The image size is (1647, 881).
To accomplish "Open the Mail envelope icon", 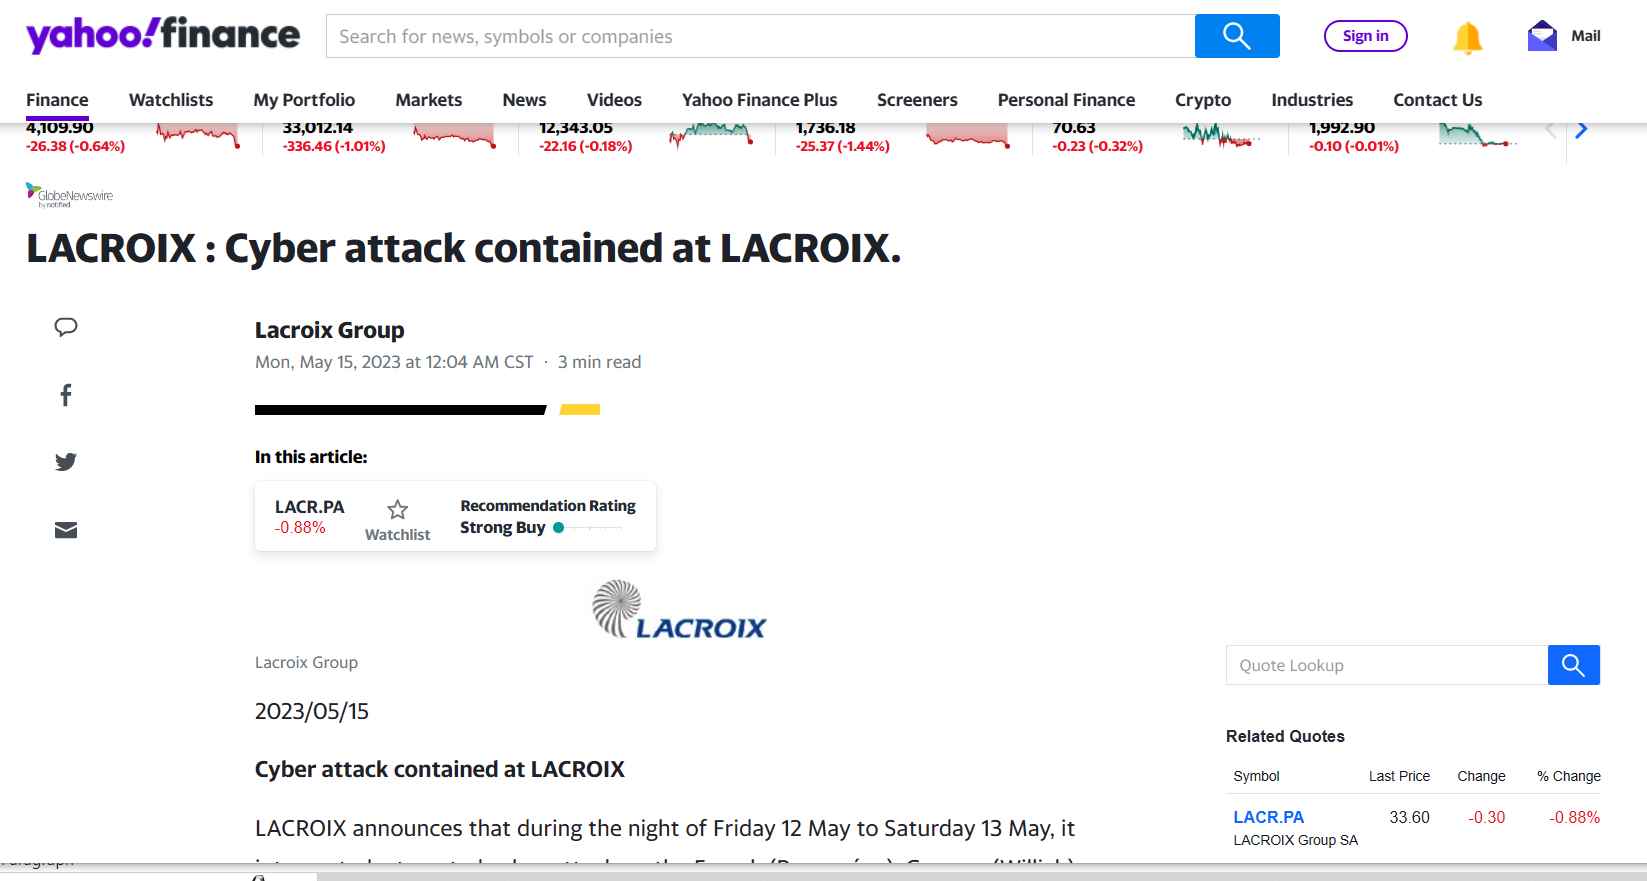I will [x=1542, y=36].
